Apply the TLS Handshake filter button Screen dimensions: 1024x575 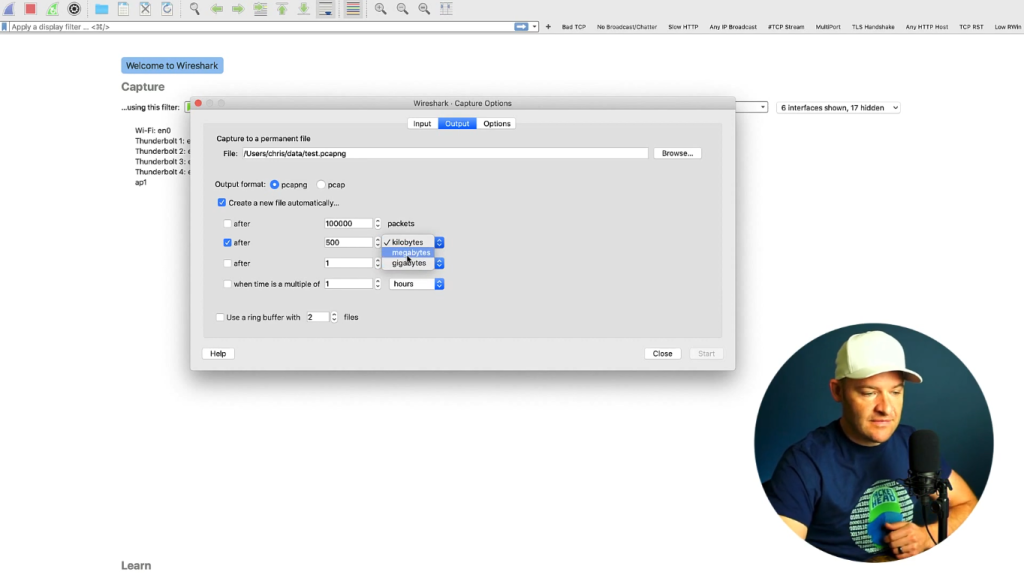click(x=872, y=27)
